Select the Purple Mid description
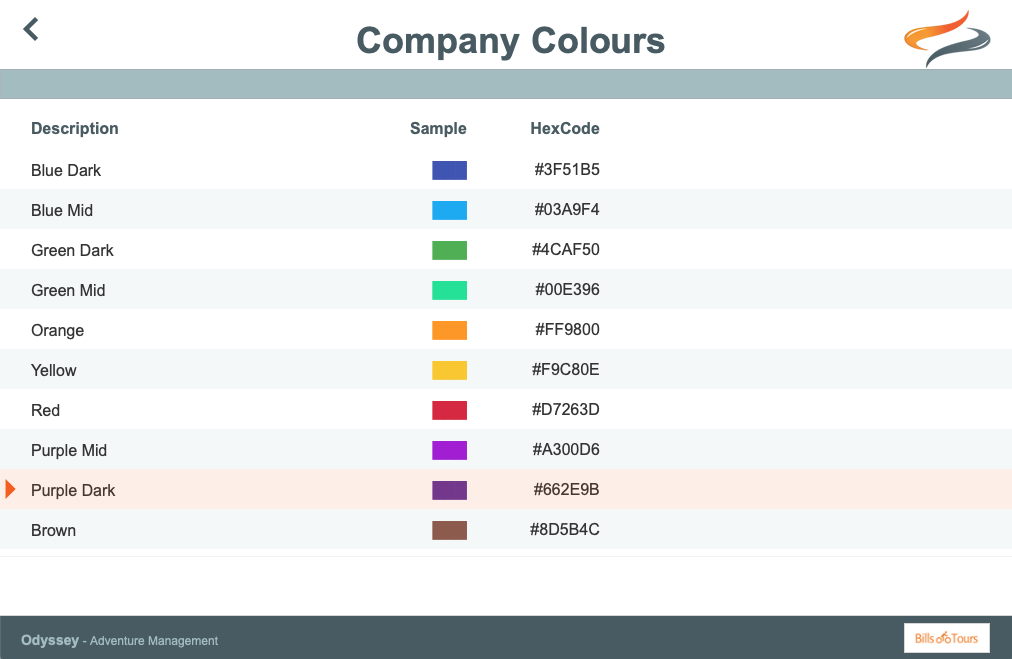This screenshot has width=1012, height=659. [69, 451]
